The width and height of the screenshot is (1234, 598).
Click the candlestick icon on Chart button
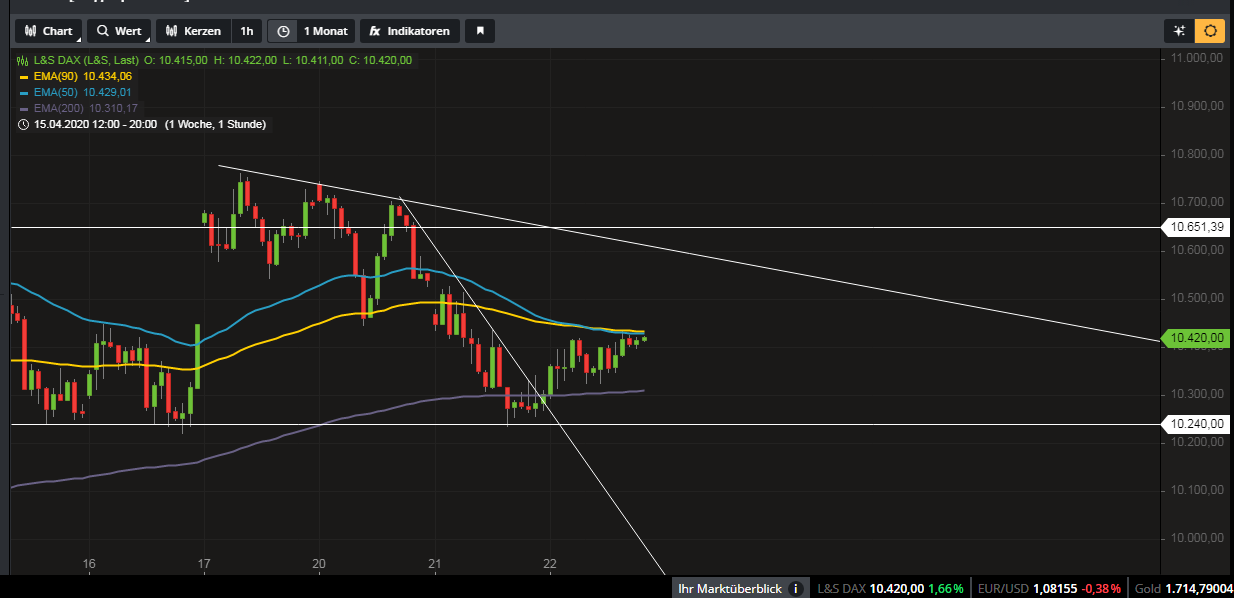point(30,31)
